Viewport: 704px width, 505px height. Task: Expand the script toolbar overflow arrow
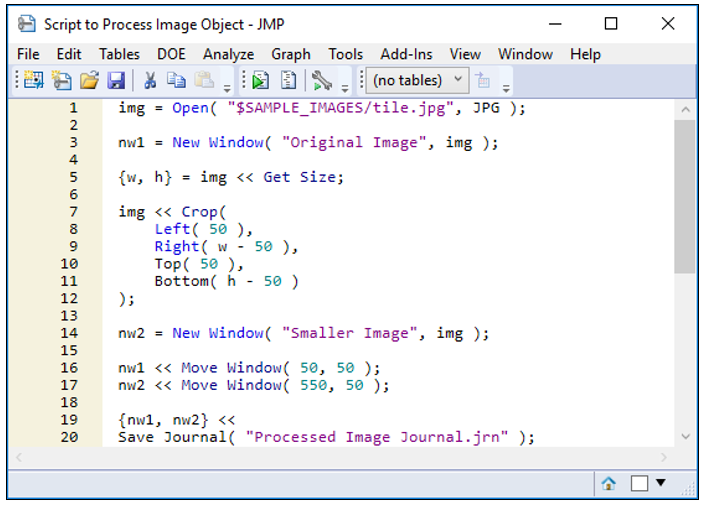[x=345, y=88]
